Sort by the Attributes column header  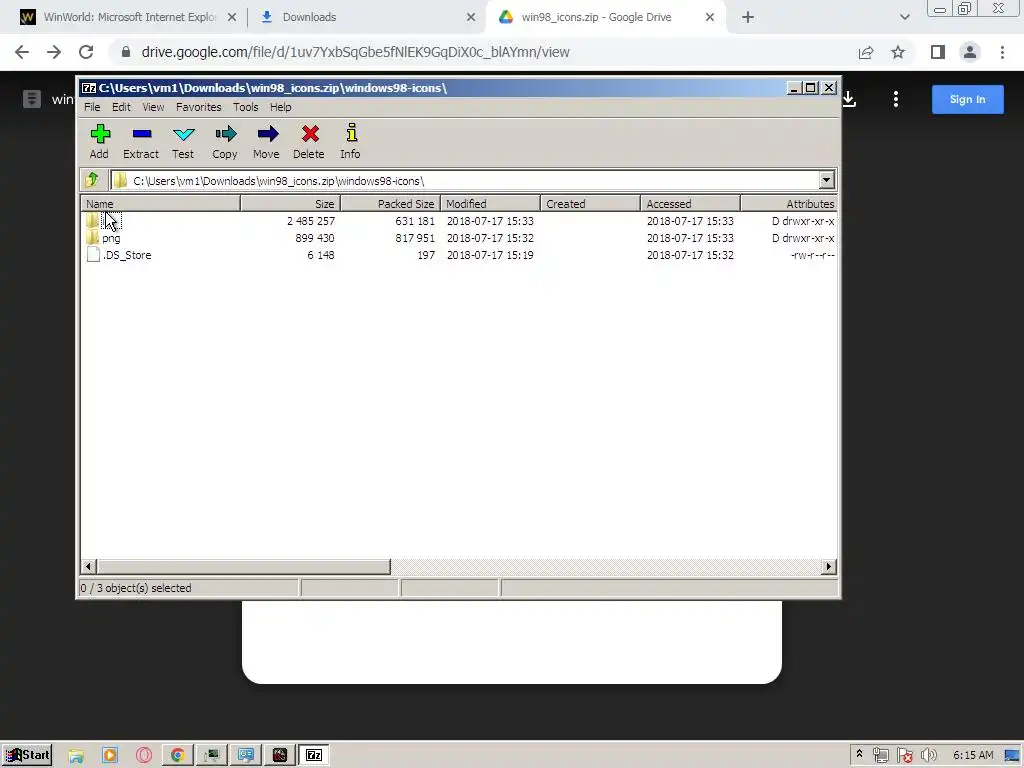(789, 204)
